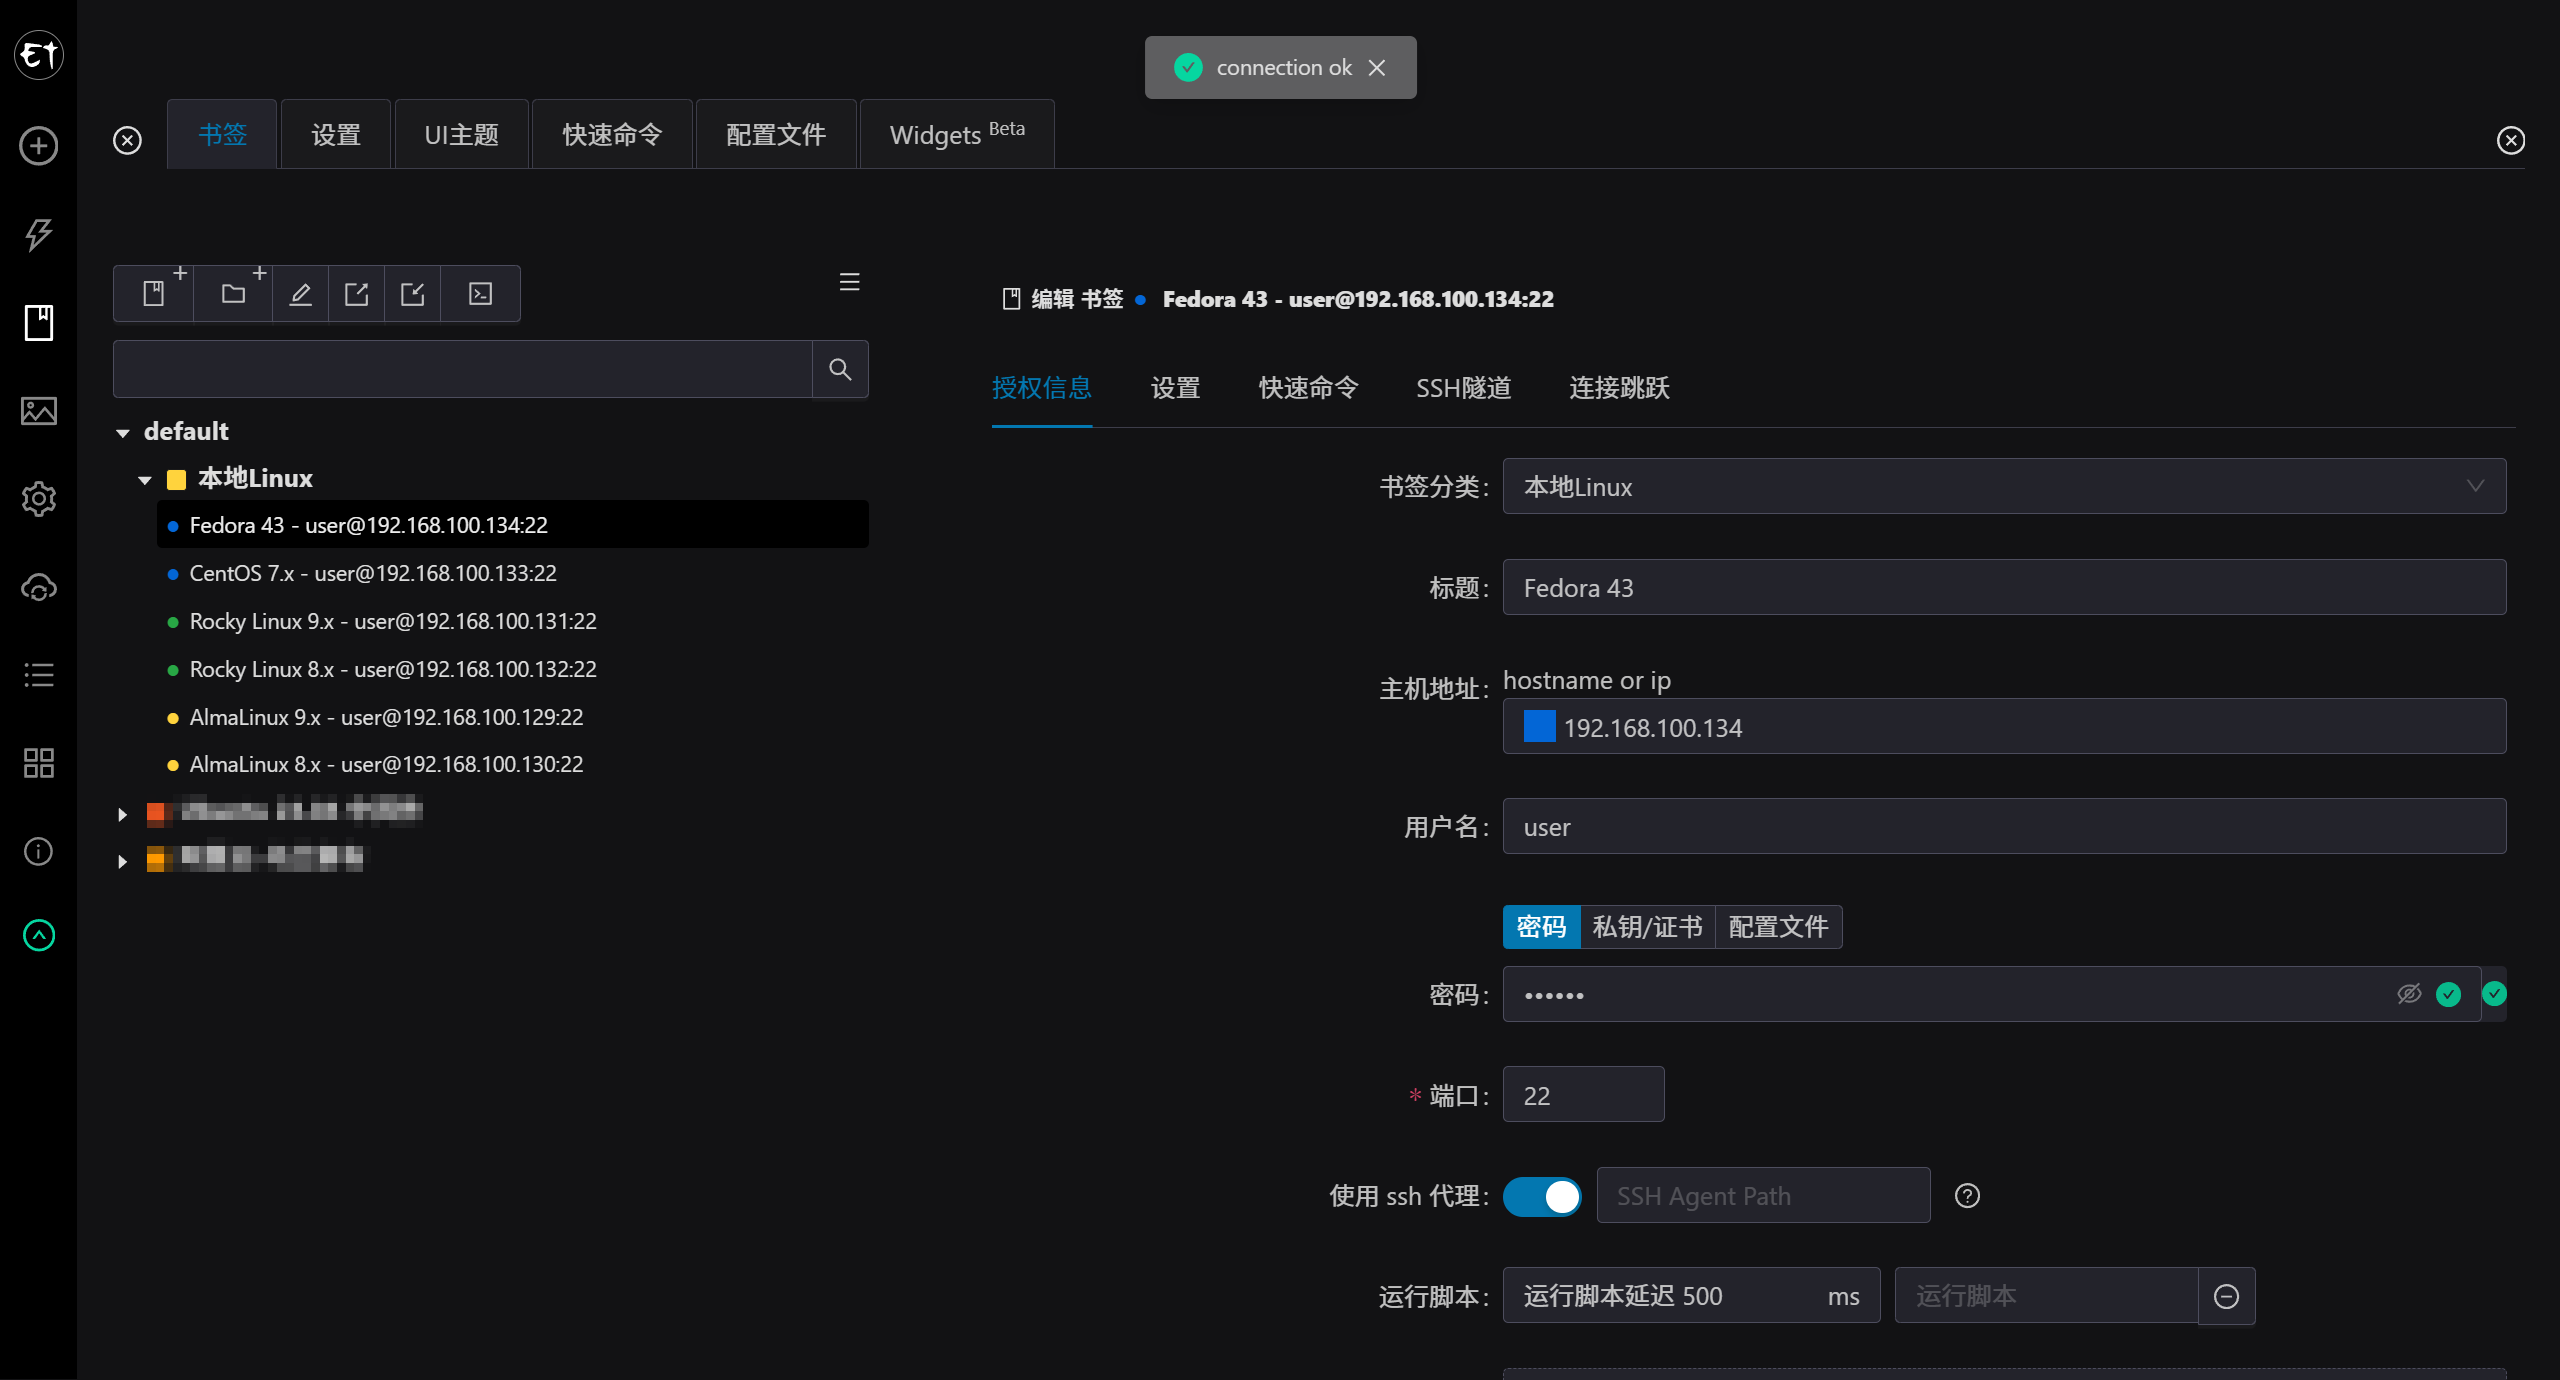Open the 书签分类 dropdown showing 本地Linux
The image size is (2560, 1380).
tap(2004, 487)
